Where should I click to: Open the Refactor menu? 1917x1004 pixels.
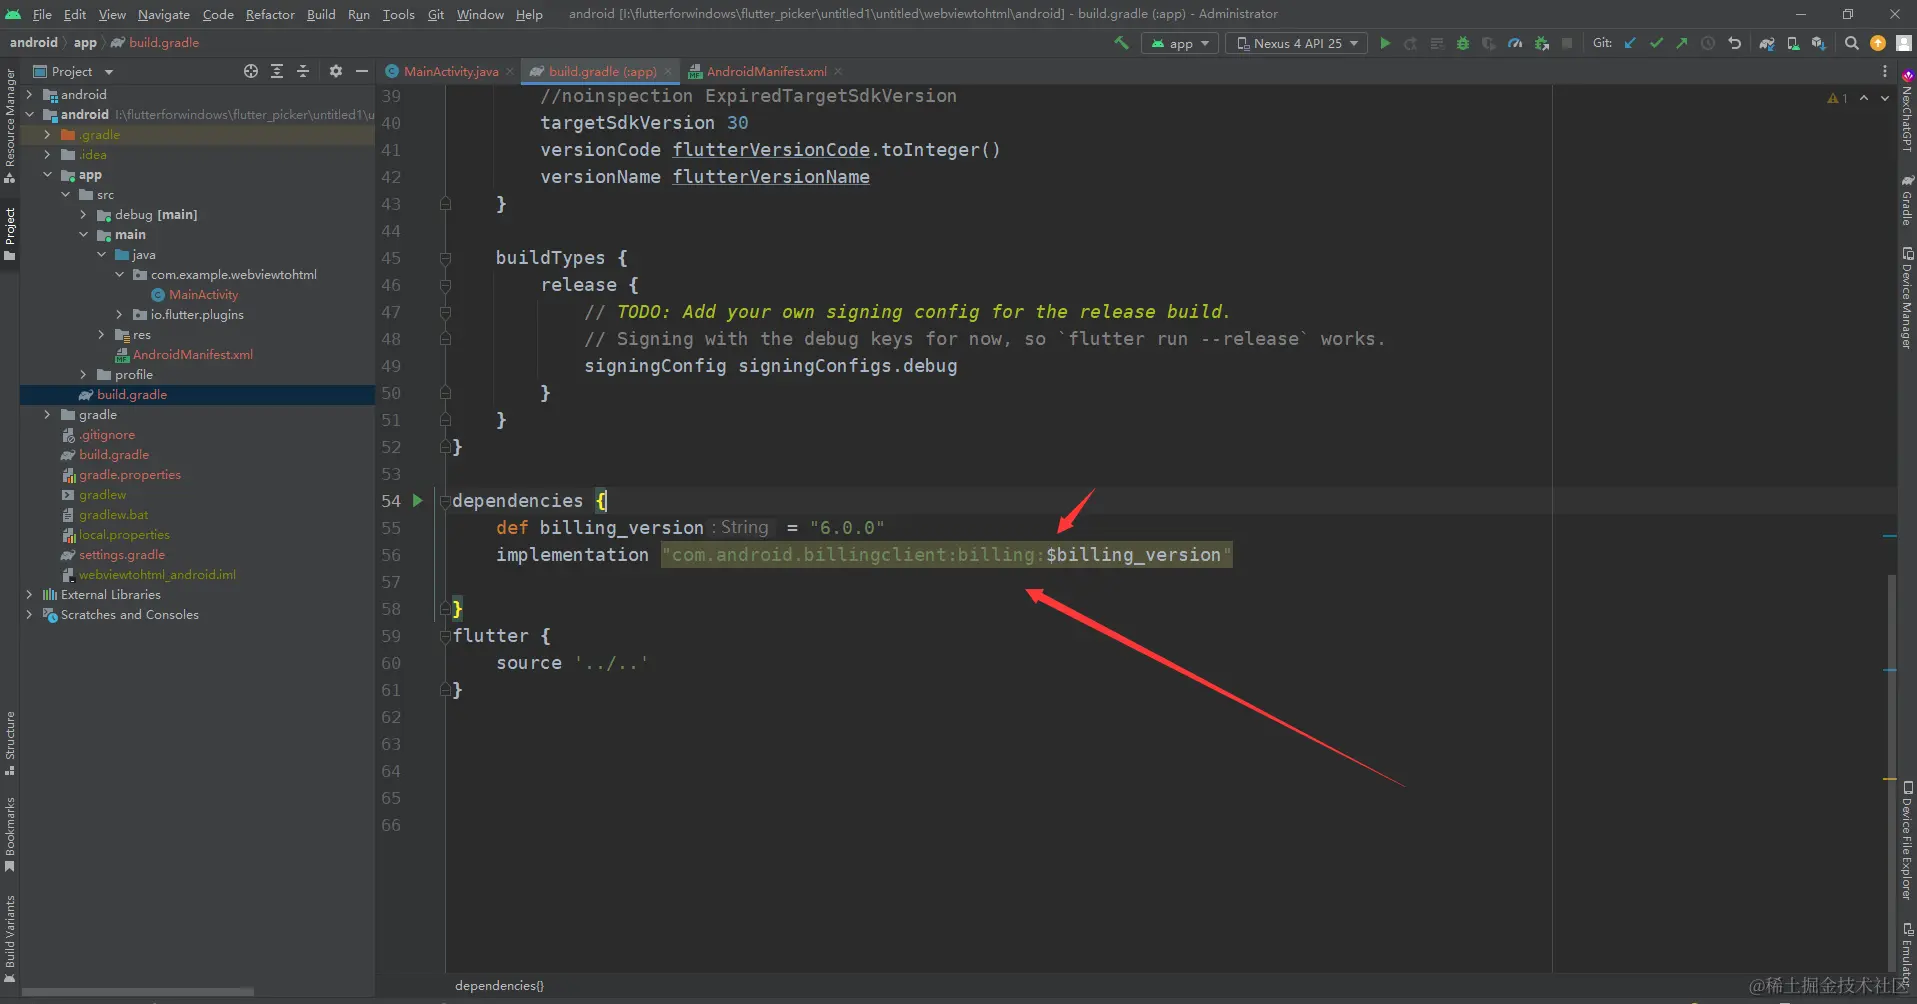point(270,14)
